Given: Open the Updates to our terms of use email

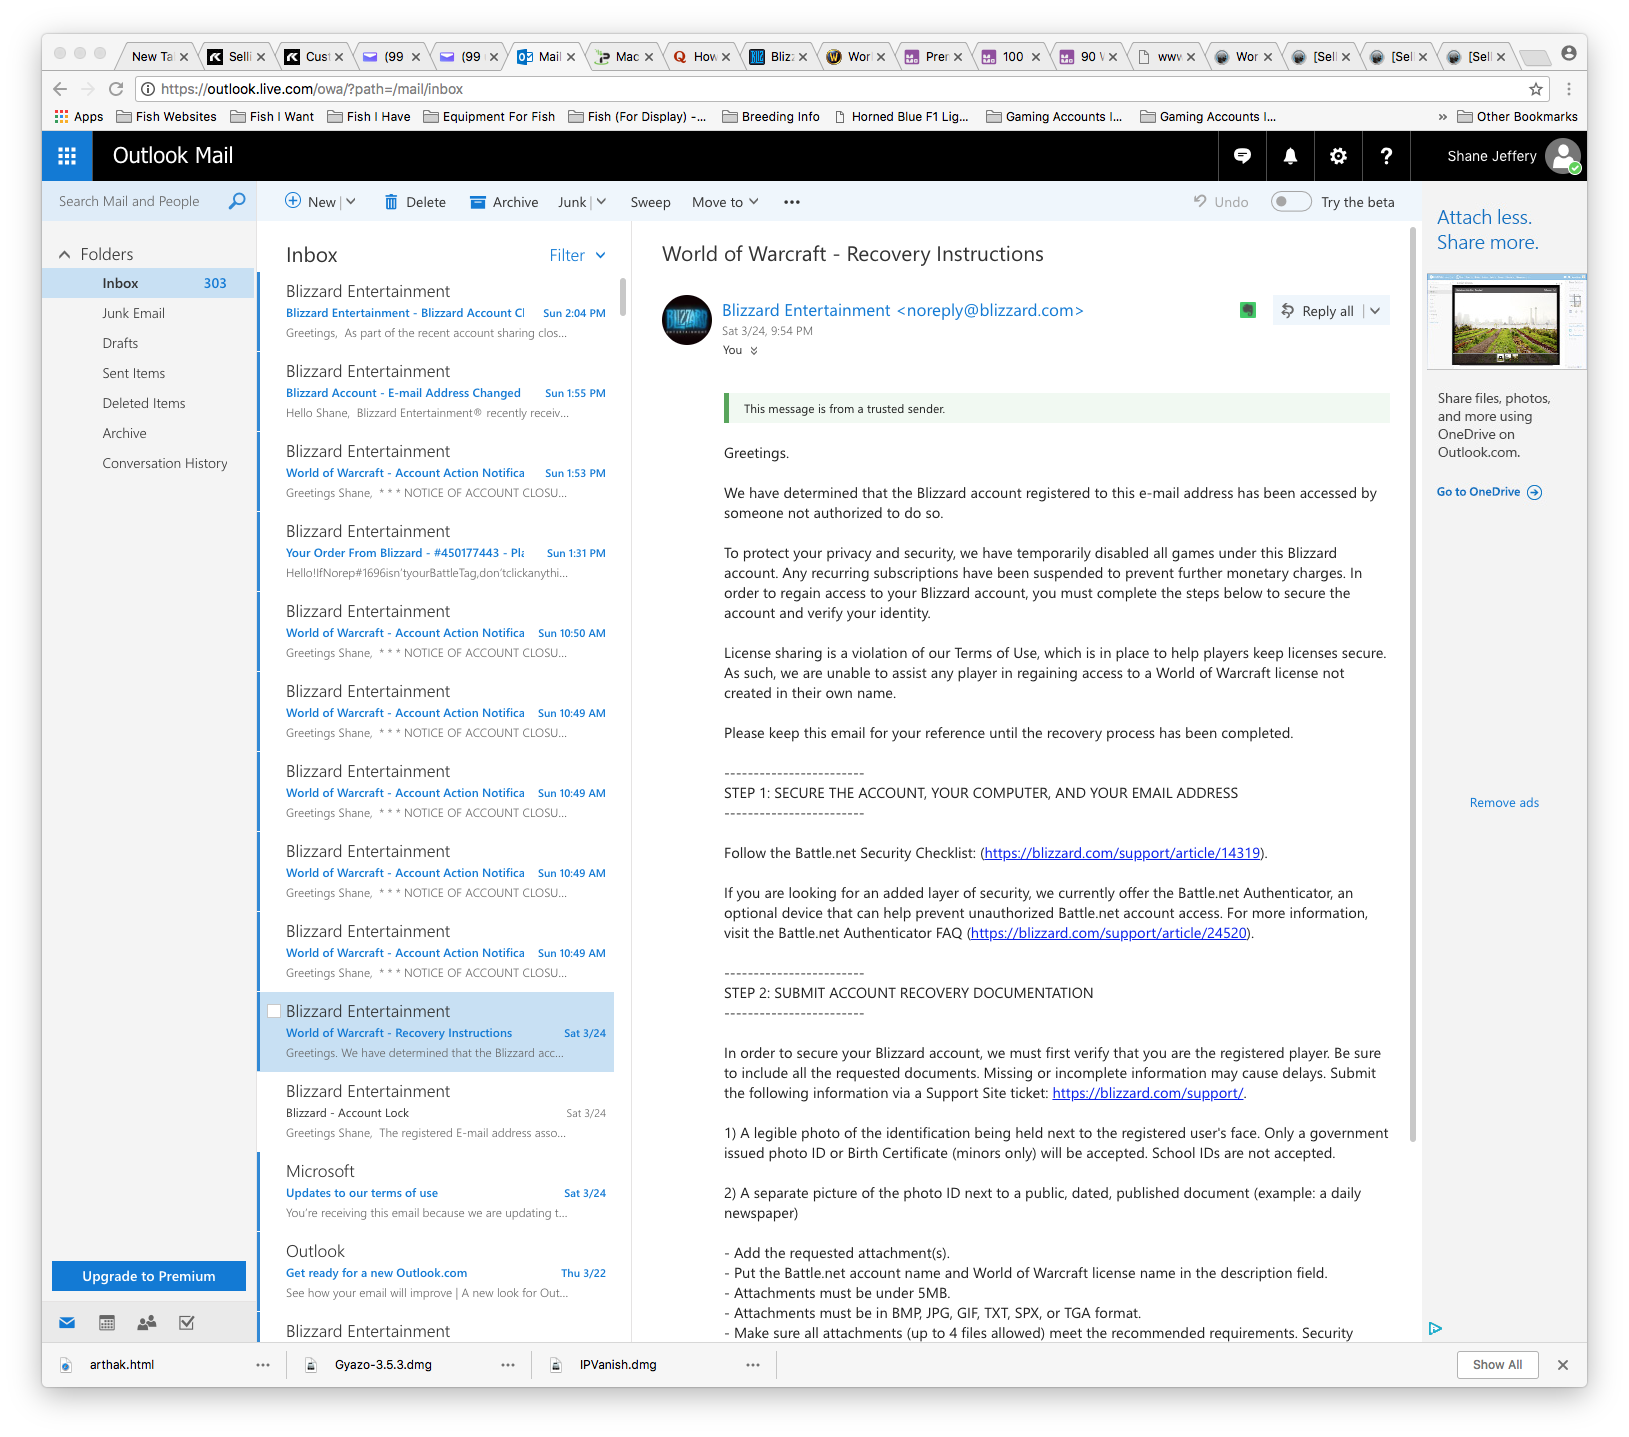Looking at the screenshot, I should coord(437,1192).
